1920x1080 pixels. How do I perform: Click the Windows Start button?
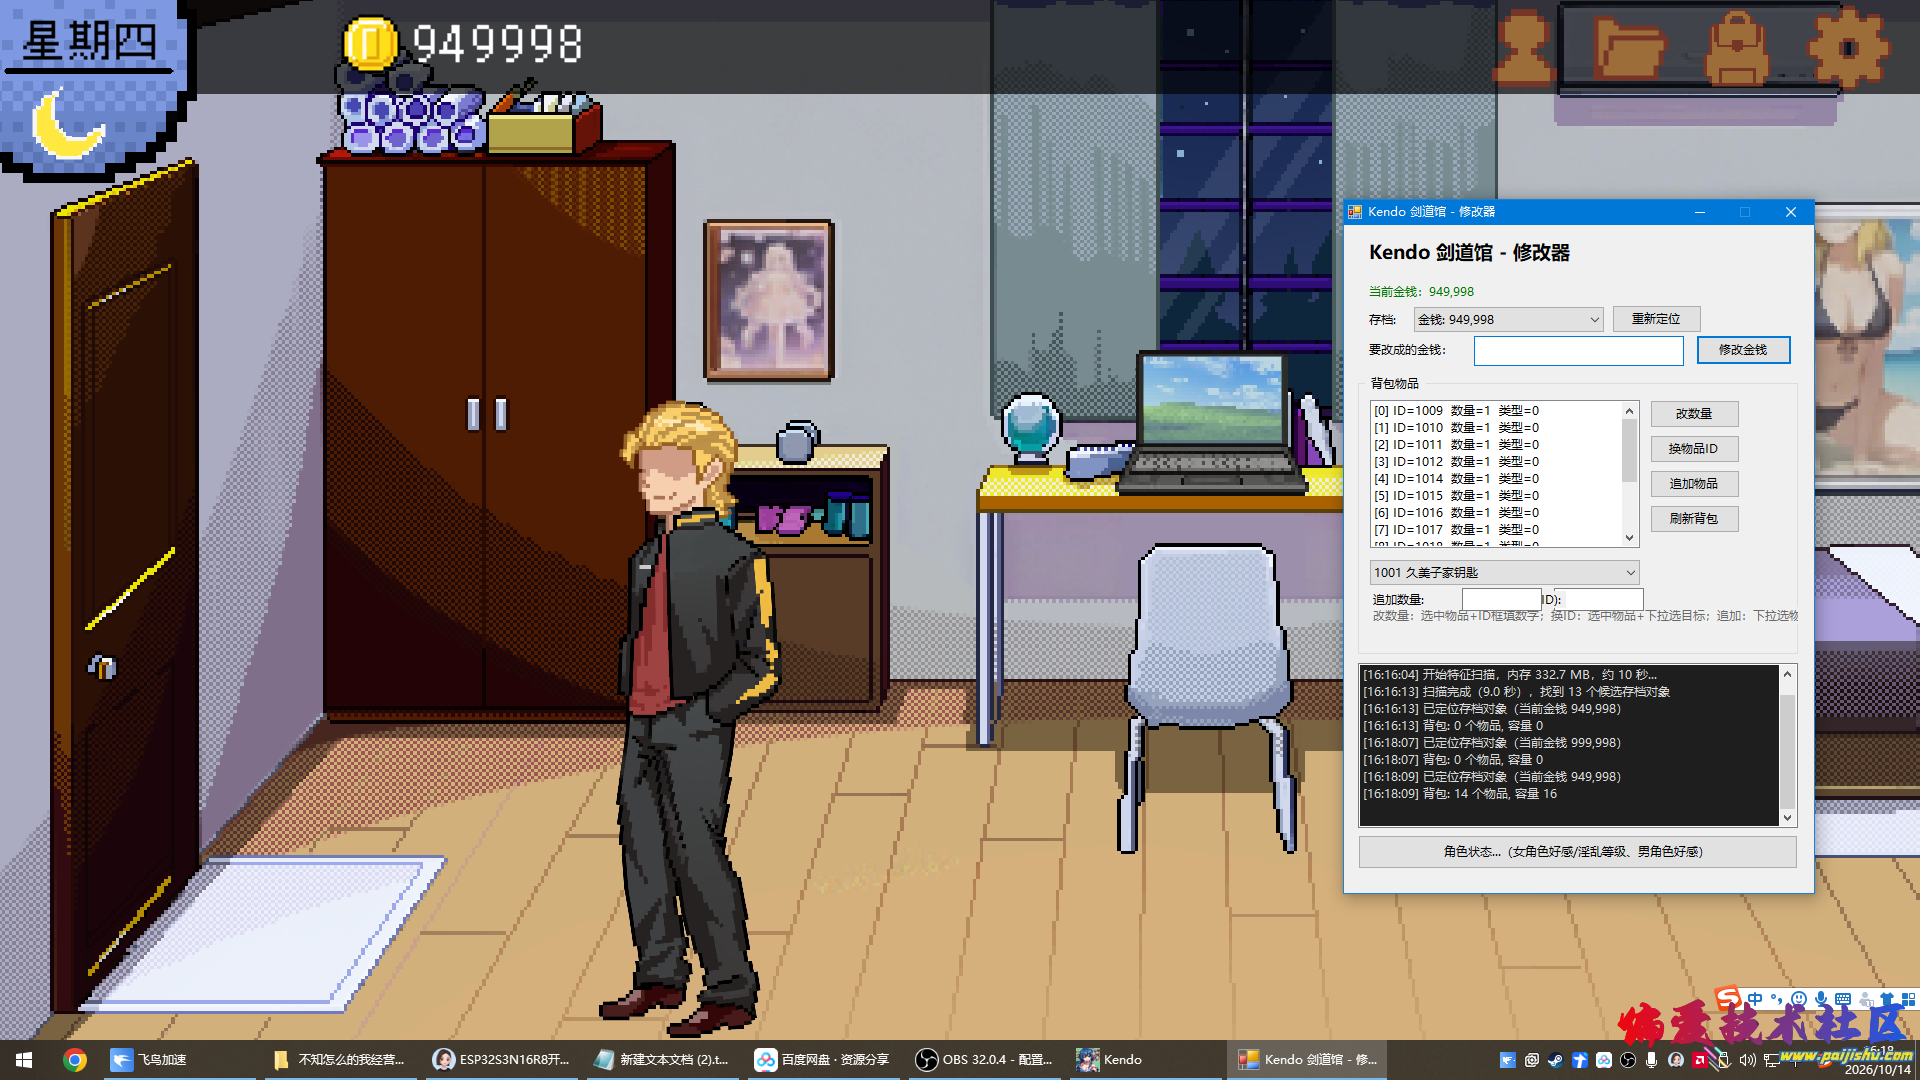click(x=24, y=1060)
